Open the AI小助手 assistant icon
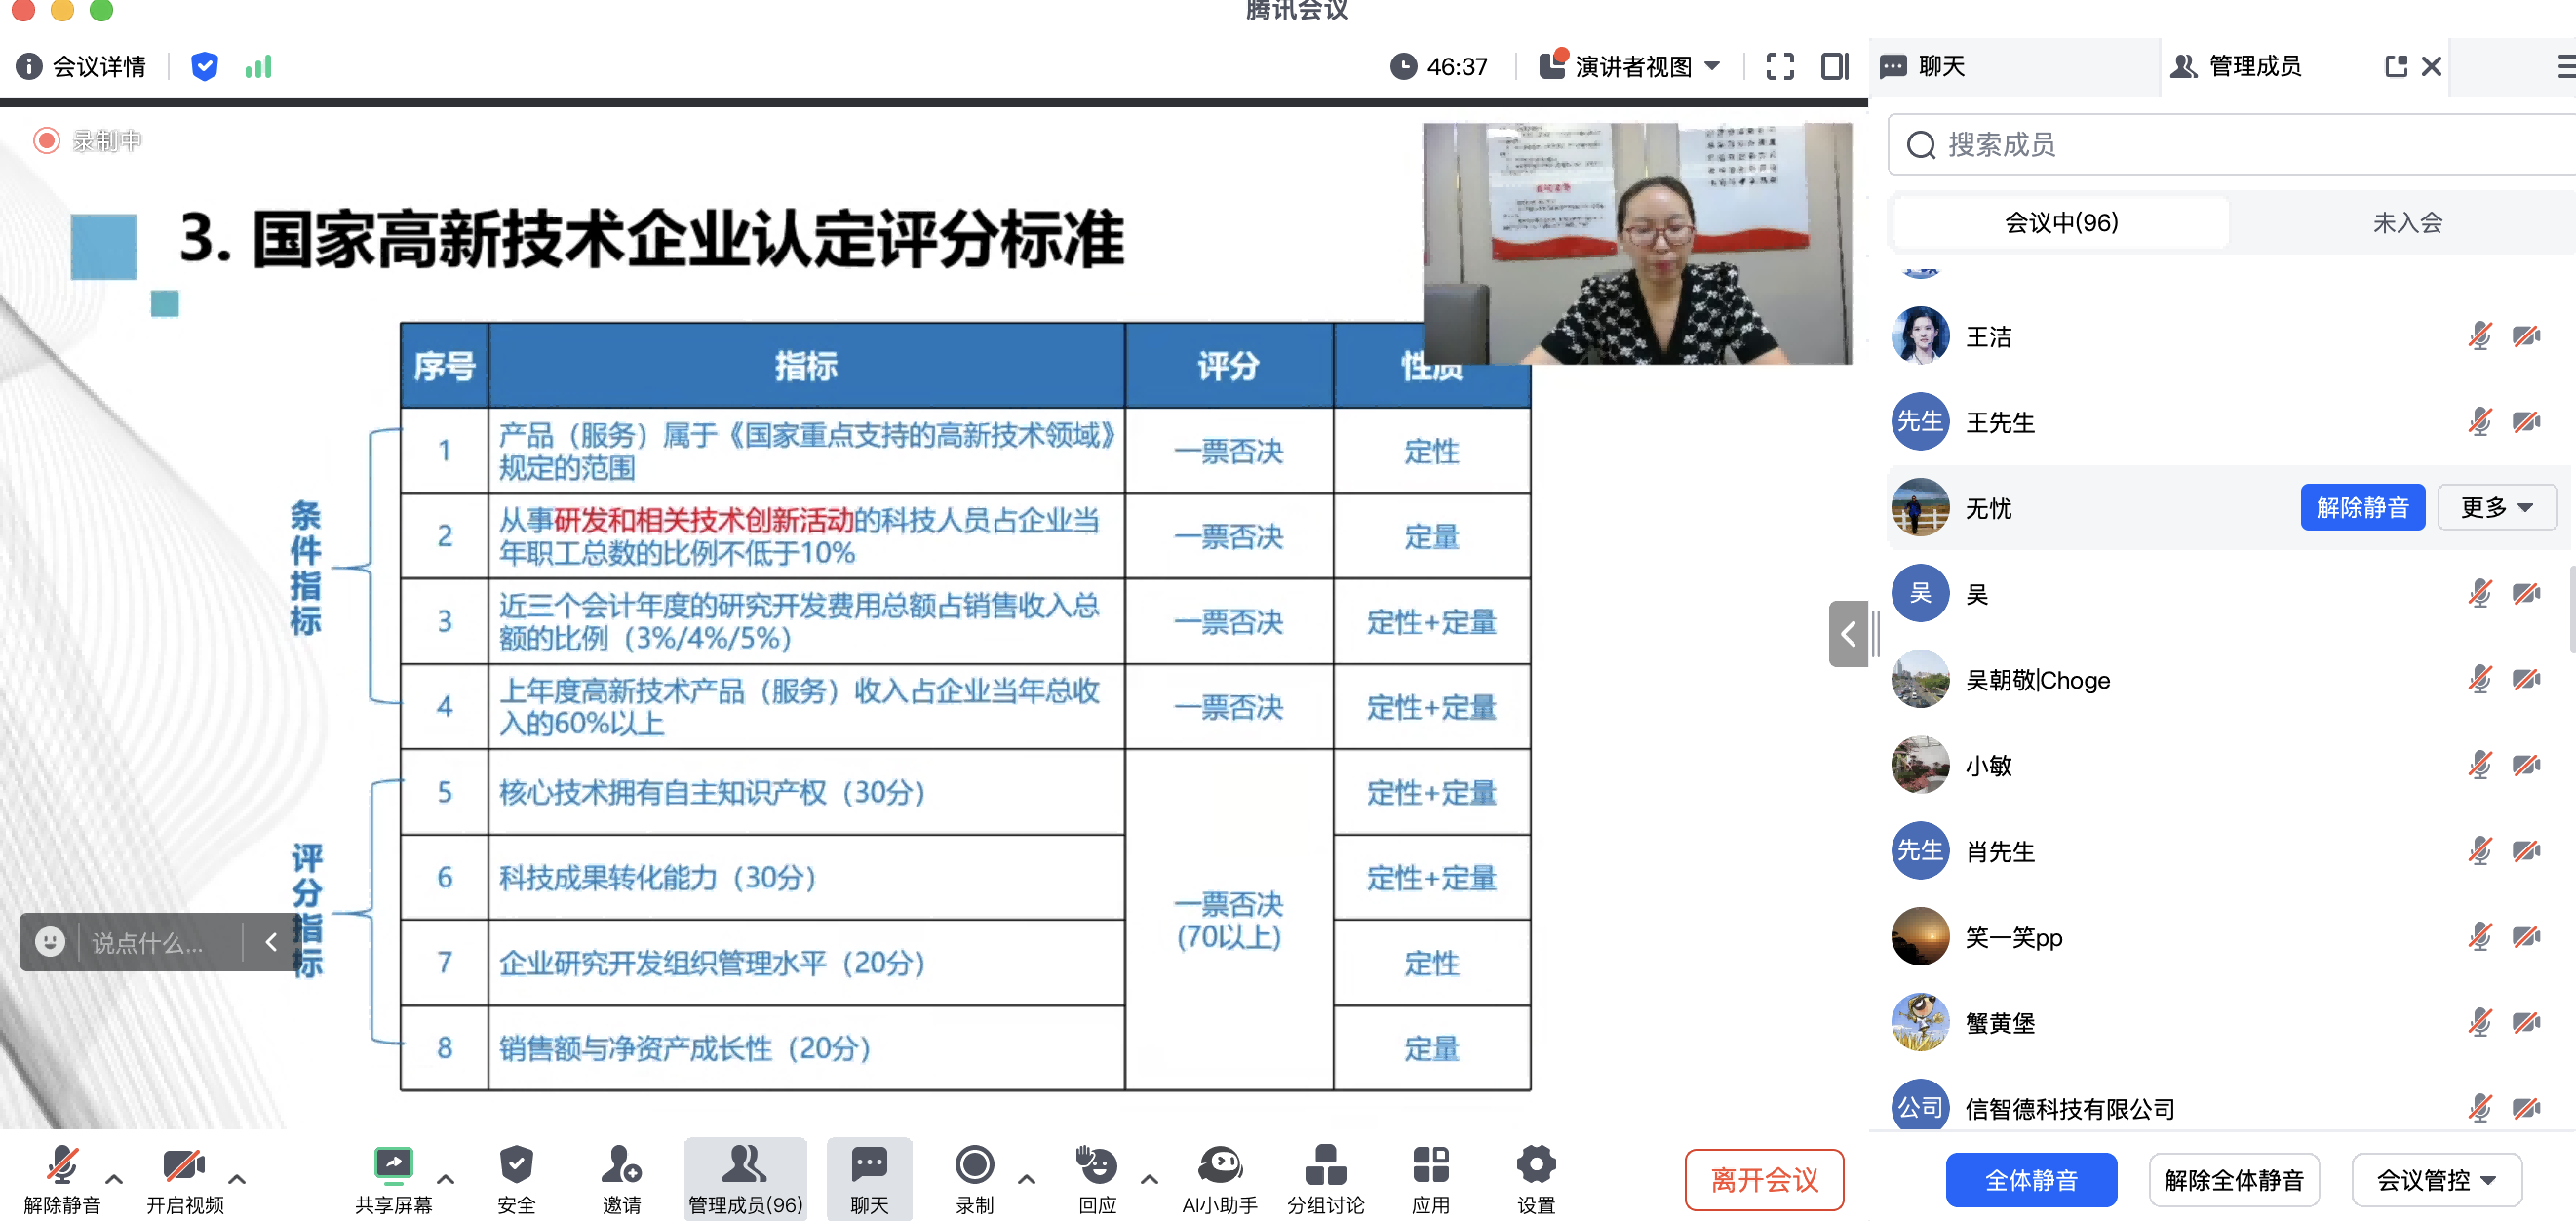 [x=1219, y=1165]
